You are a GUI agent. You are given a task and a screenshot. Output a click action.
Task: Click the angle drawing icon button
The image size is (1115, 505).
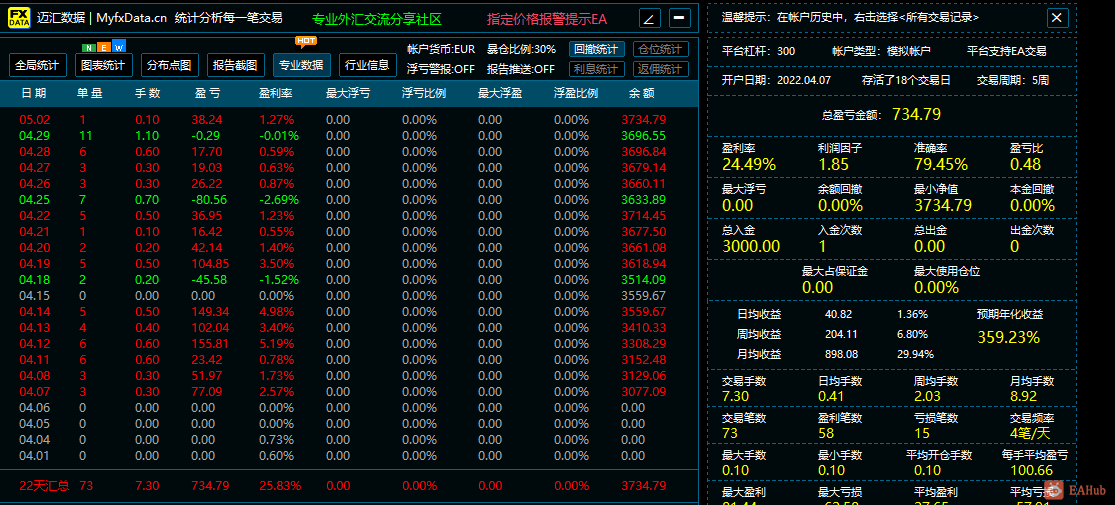[649, 18]
